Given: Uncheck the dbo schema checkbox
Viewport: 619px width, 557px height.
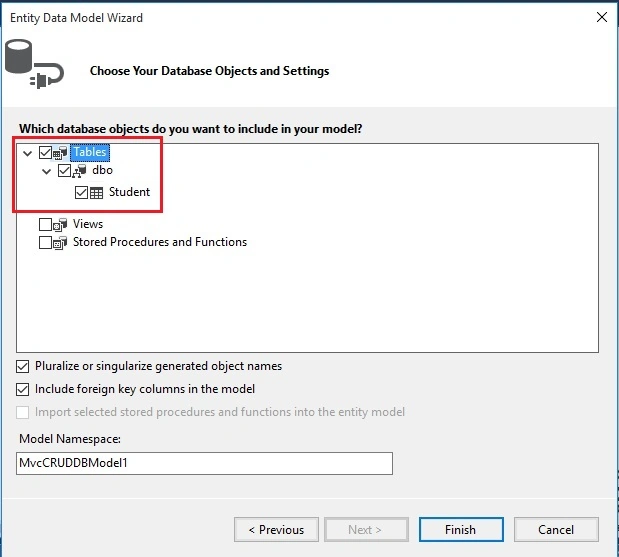Looking at the screenshot, I should [x=64, y=171].
